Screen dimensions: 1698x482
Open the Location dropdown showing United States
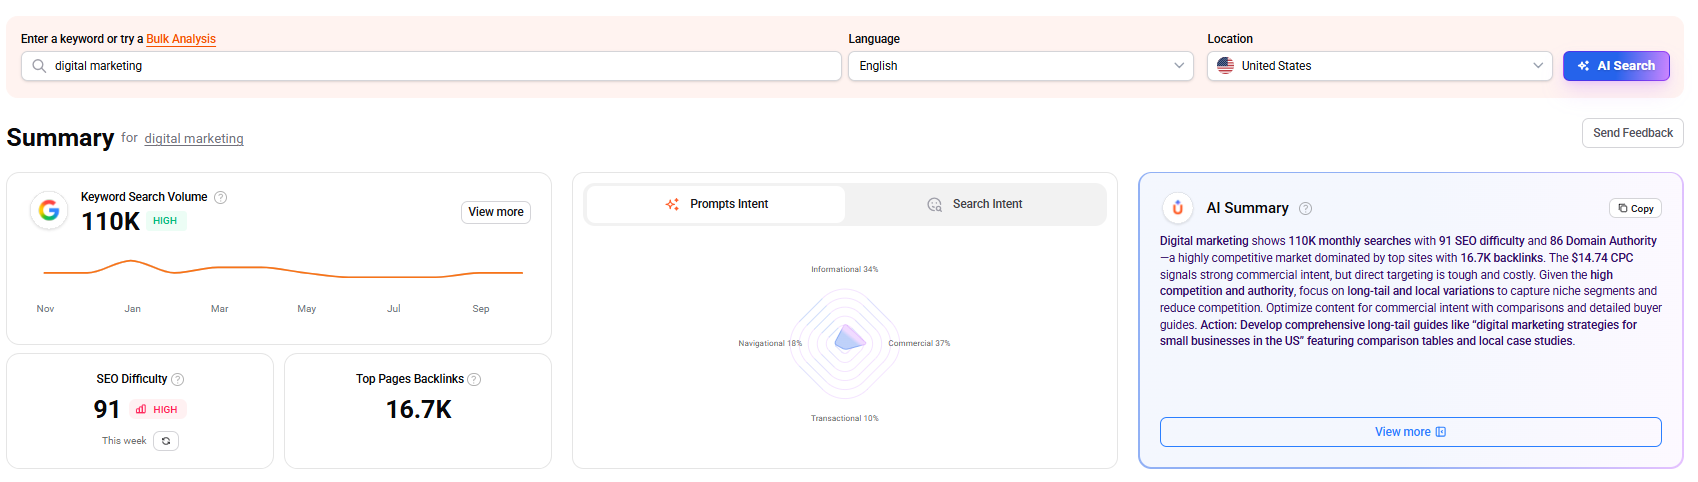pos(1380,66)
